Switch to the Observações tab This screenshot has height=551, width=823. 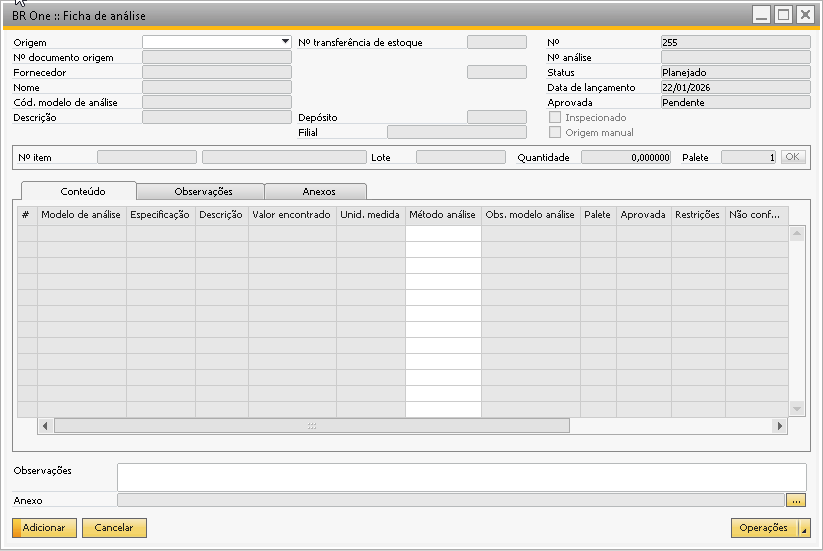tap(202, 191)
